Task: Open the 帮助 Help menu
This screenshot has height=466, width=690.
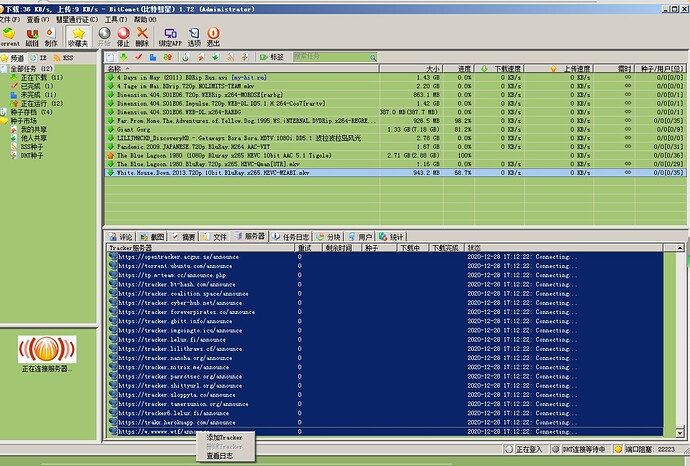Action: tap(145, 19)
